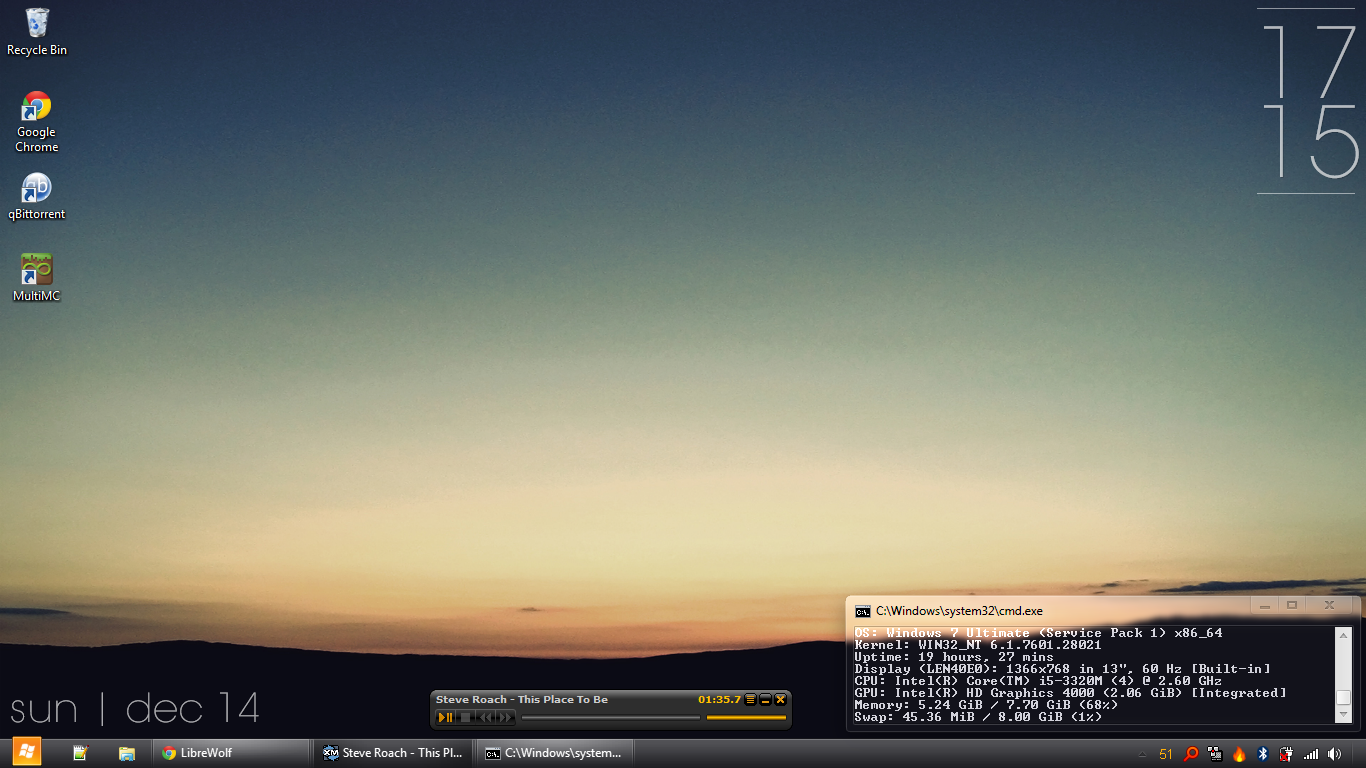Click the orange volume slider in player
This screenshot has width=1366, height=768.
(x=746, y=717)
